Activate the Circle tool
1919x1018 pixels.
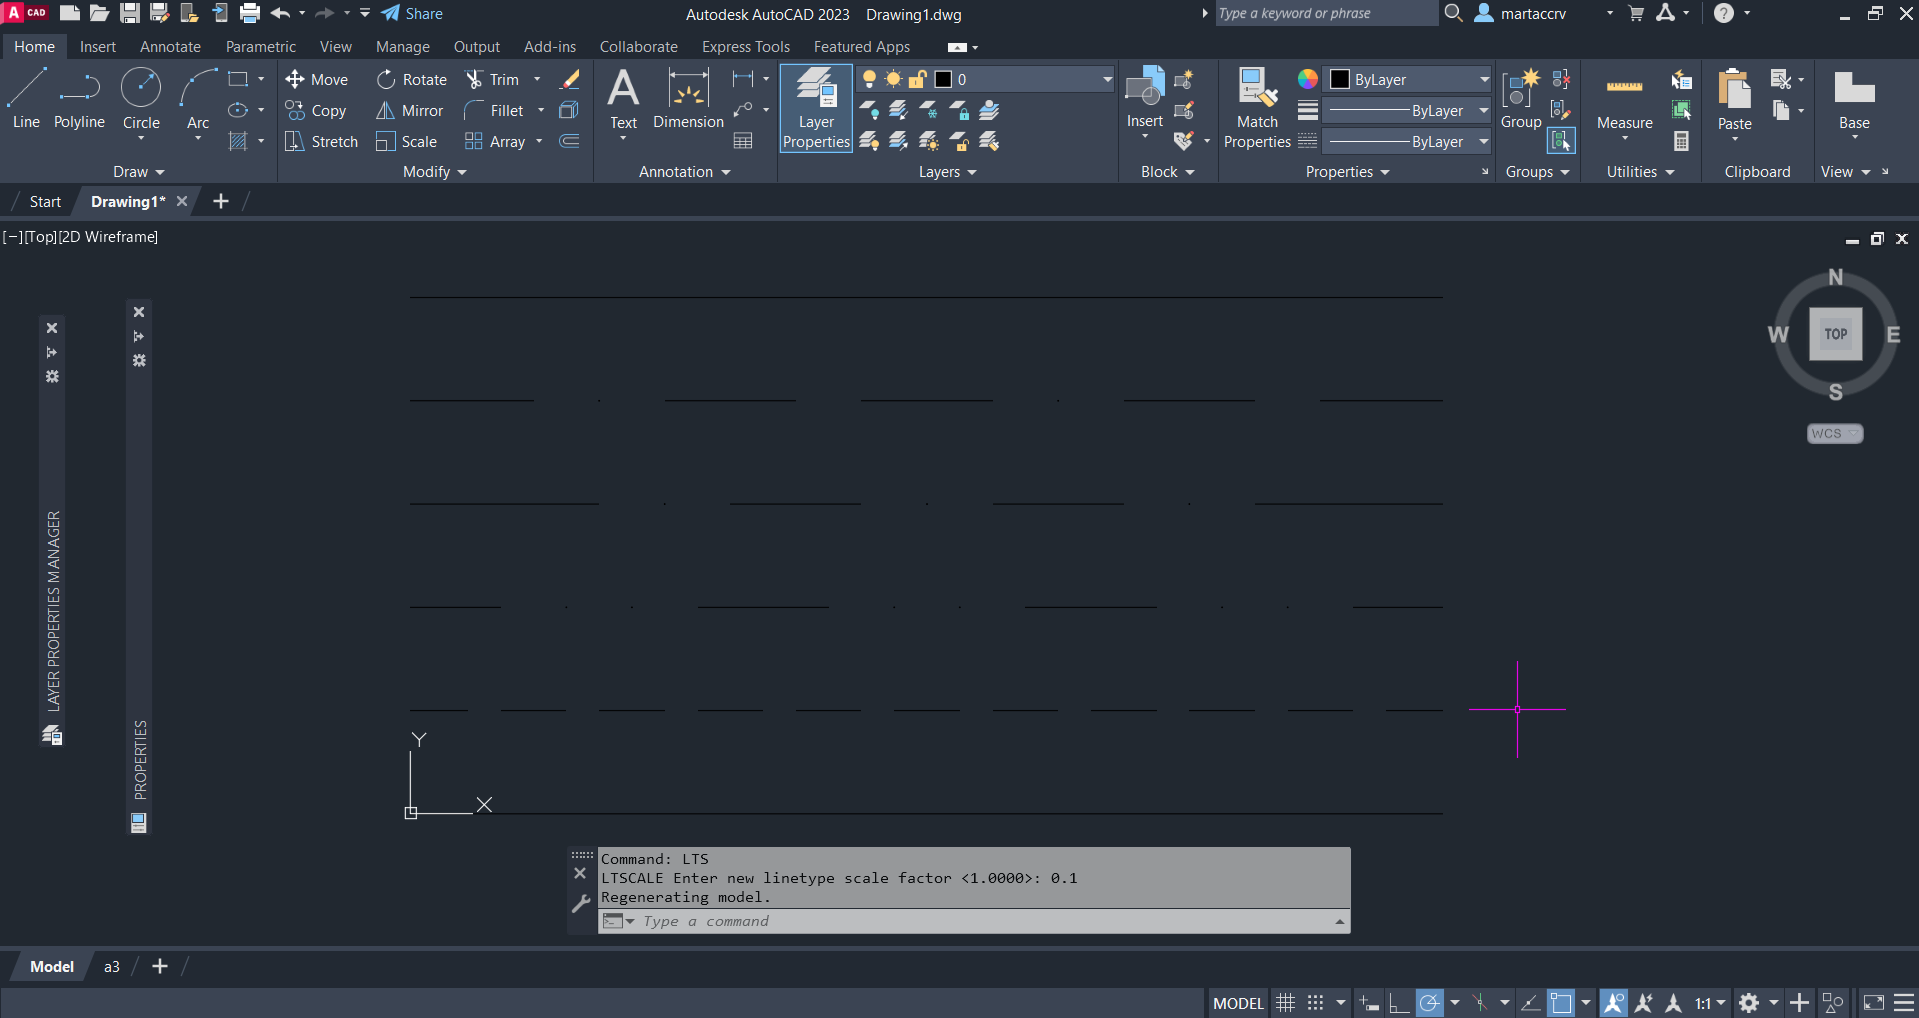(x=141, y=100)
